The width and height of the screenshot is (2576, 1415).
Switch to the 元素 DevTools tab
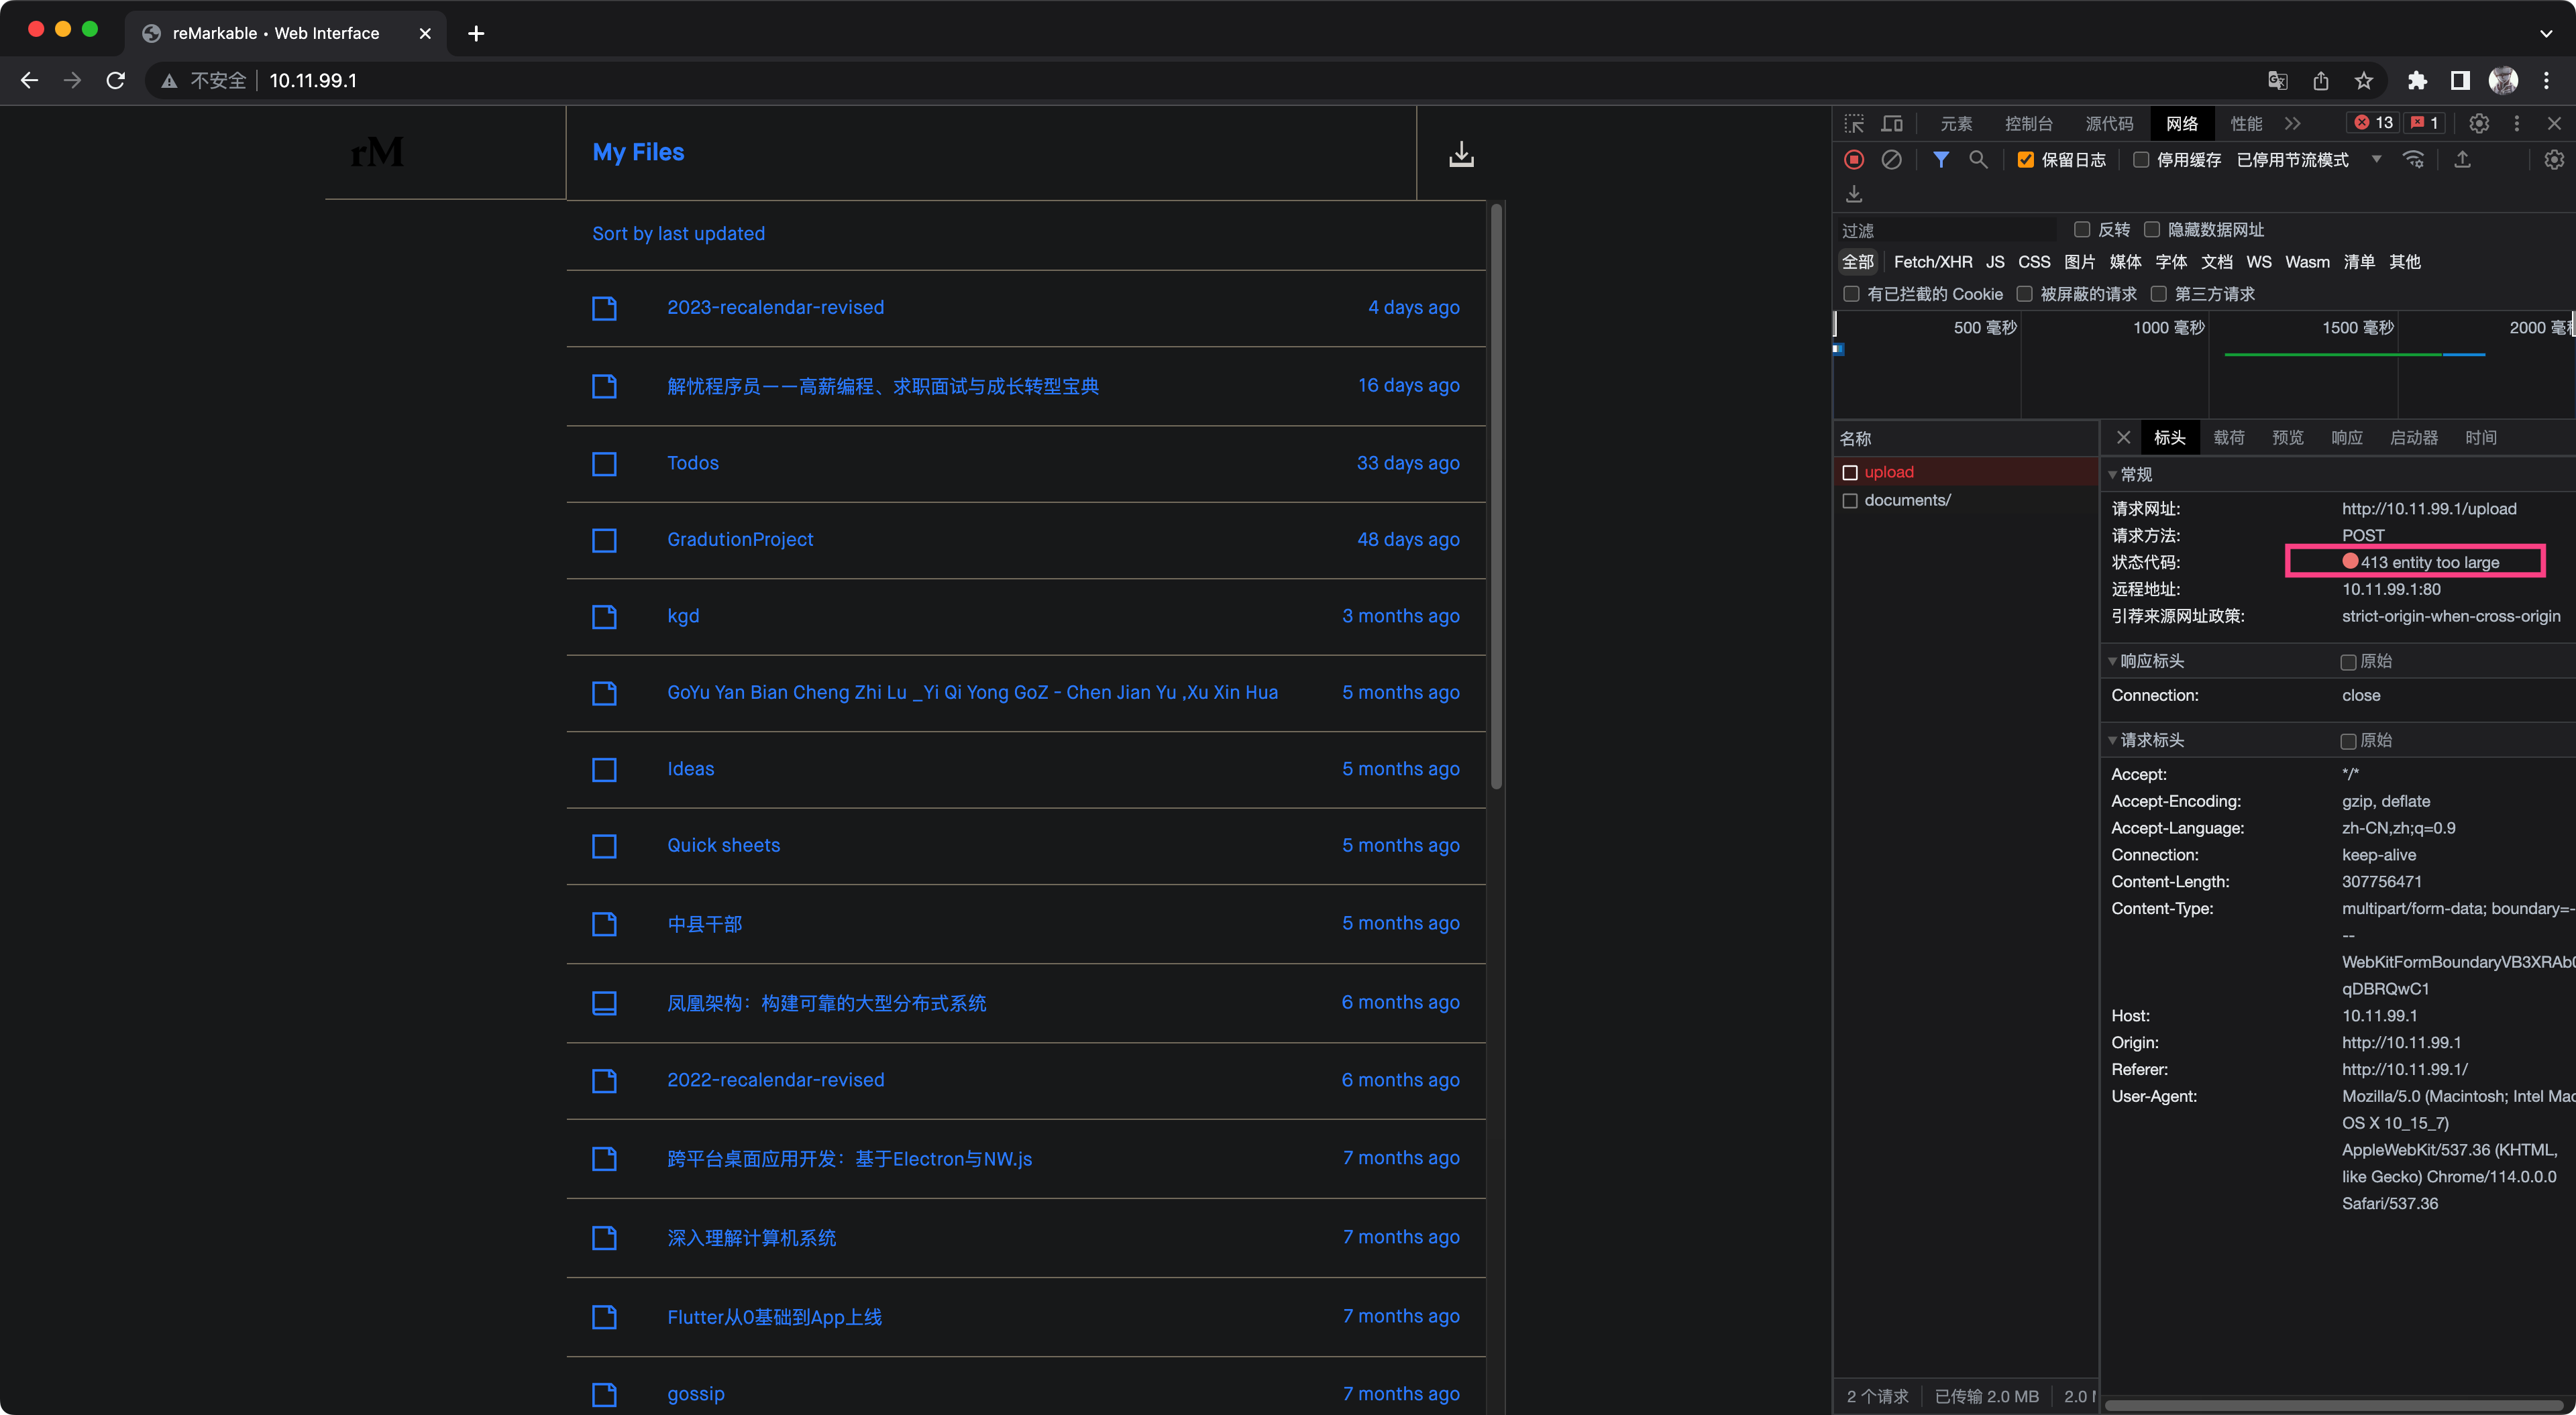pos(1956,123)
